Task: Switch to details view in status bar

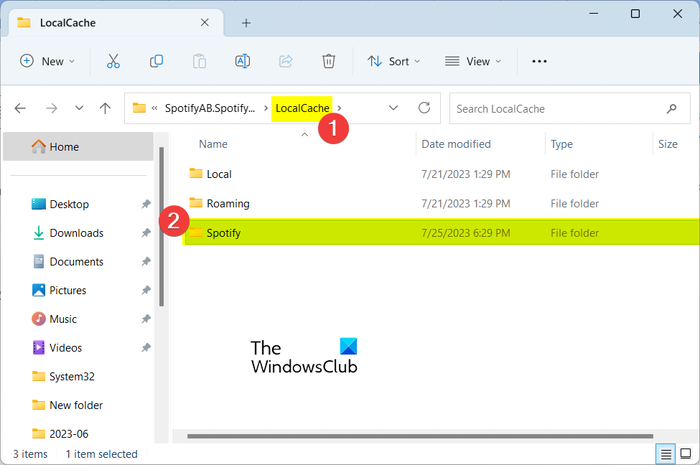Action: [x=666, y=454]
